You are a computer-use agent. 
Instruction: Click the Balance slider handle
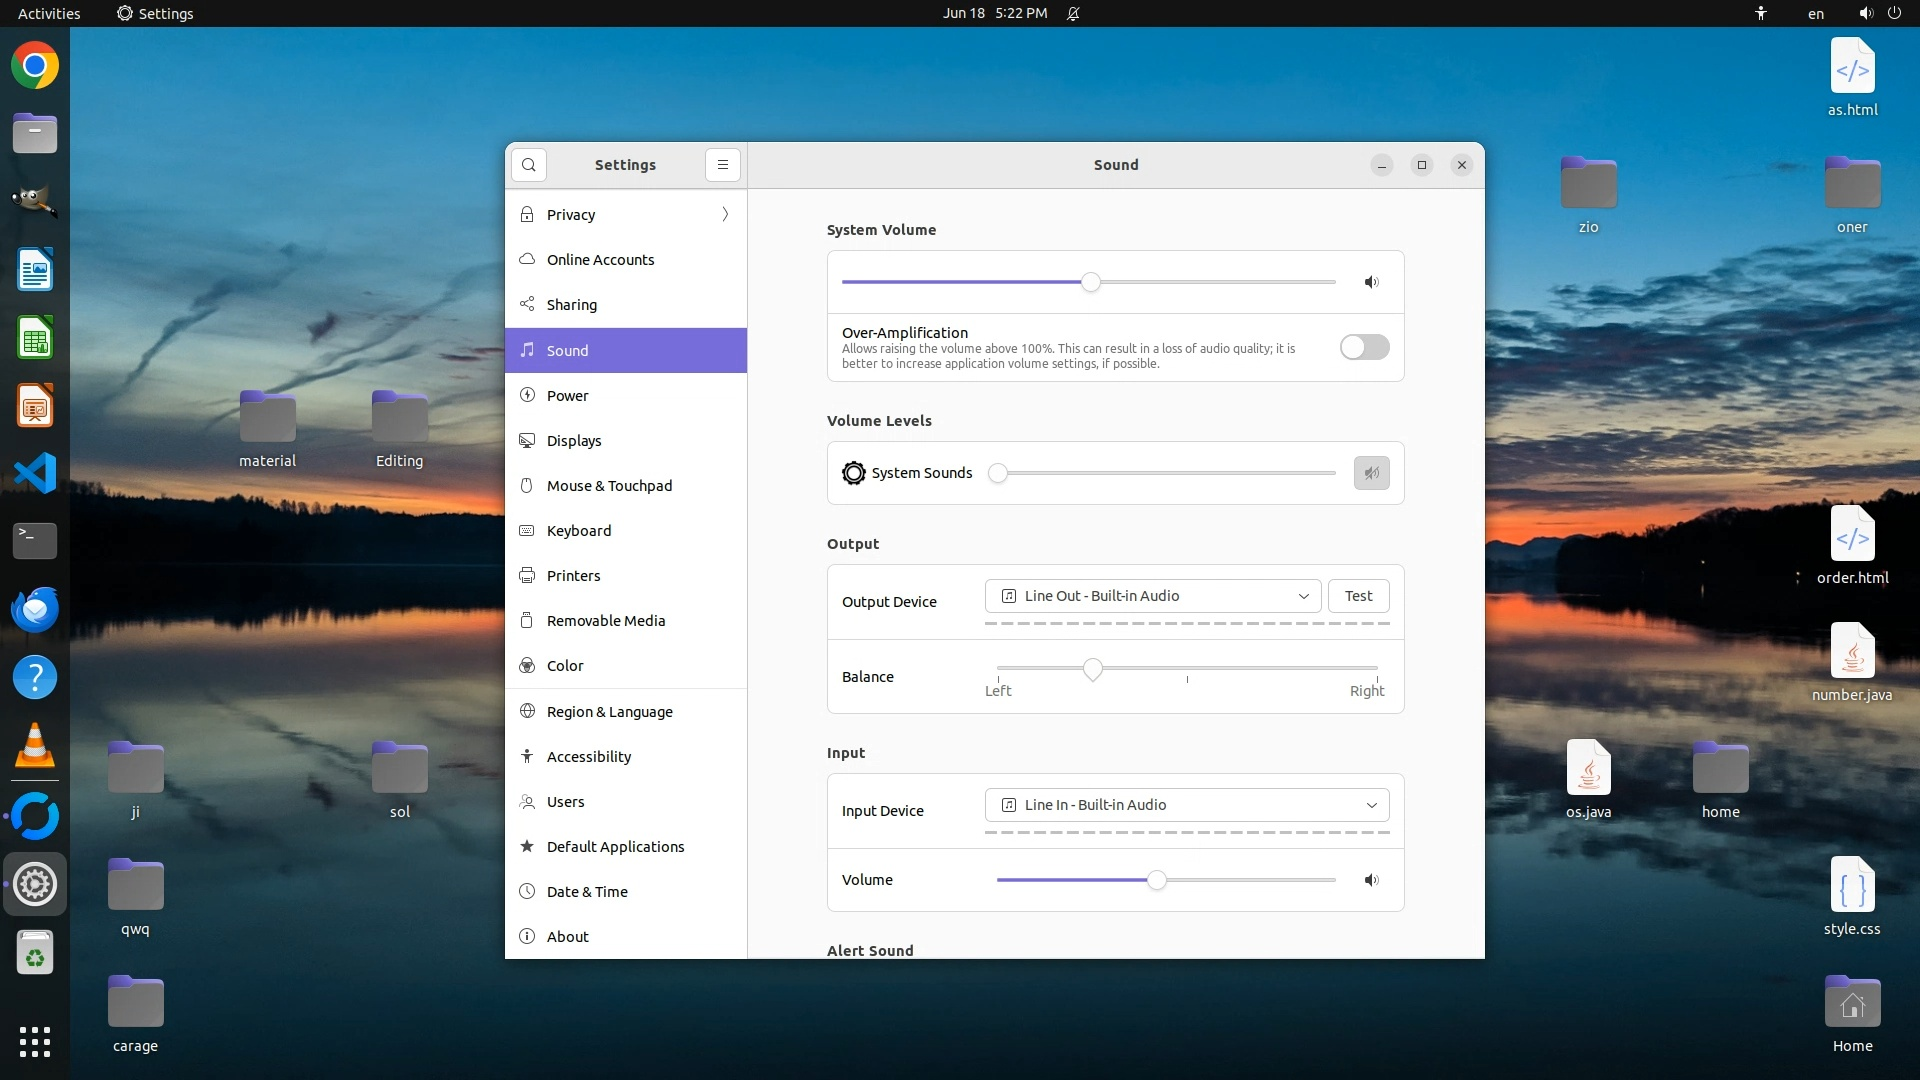pos(1093,668)
